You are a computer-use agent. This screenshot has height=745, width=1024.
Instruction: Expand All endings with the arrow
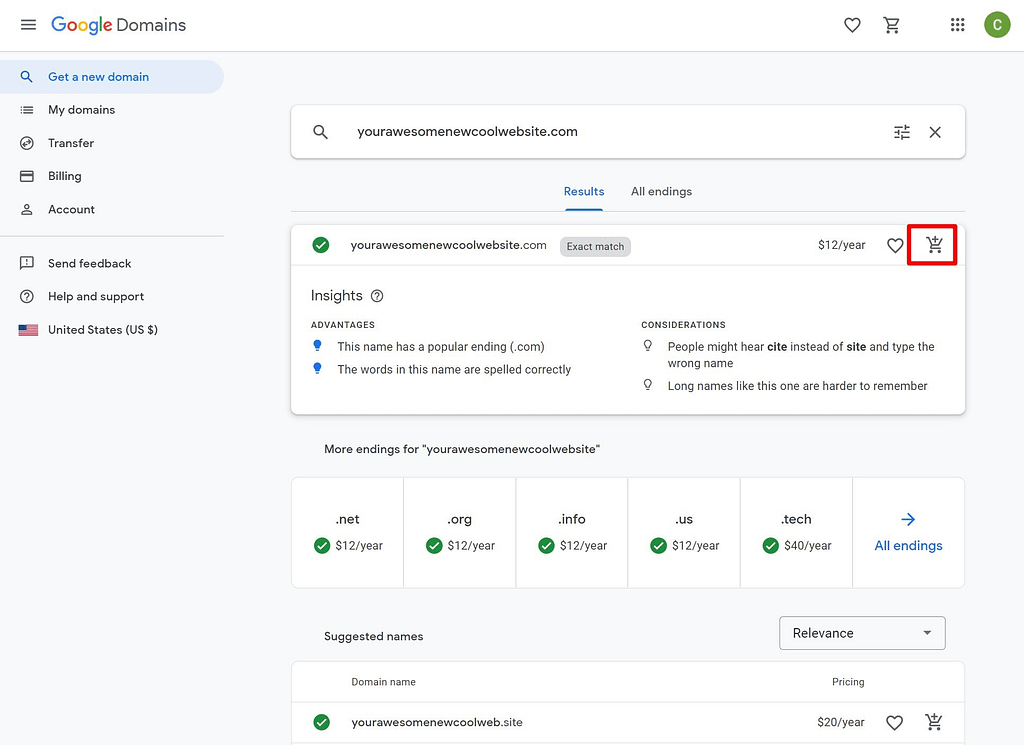(908, 519)
